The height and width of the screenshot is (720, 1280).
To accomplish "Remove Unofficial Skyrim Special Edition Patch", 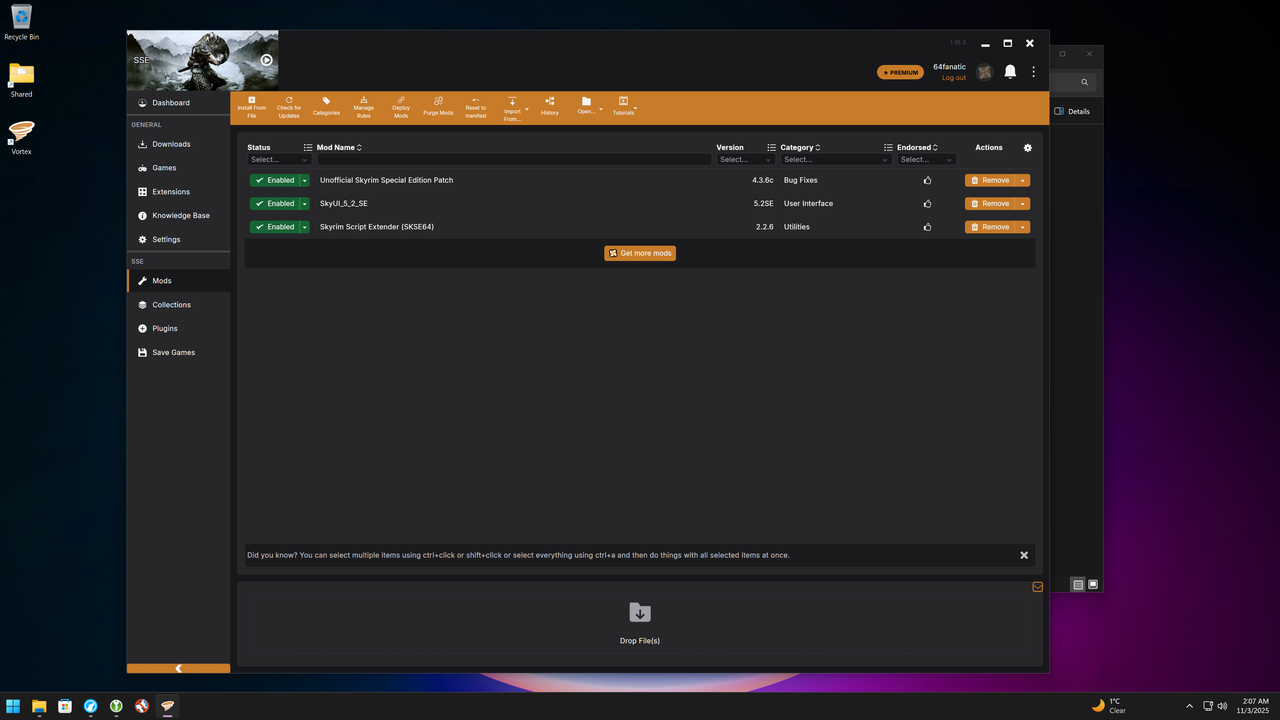I will (x=989, y=180).
